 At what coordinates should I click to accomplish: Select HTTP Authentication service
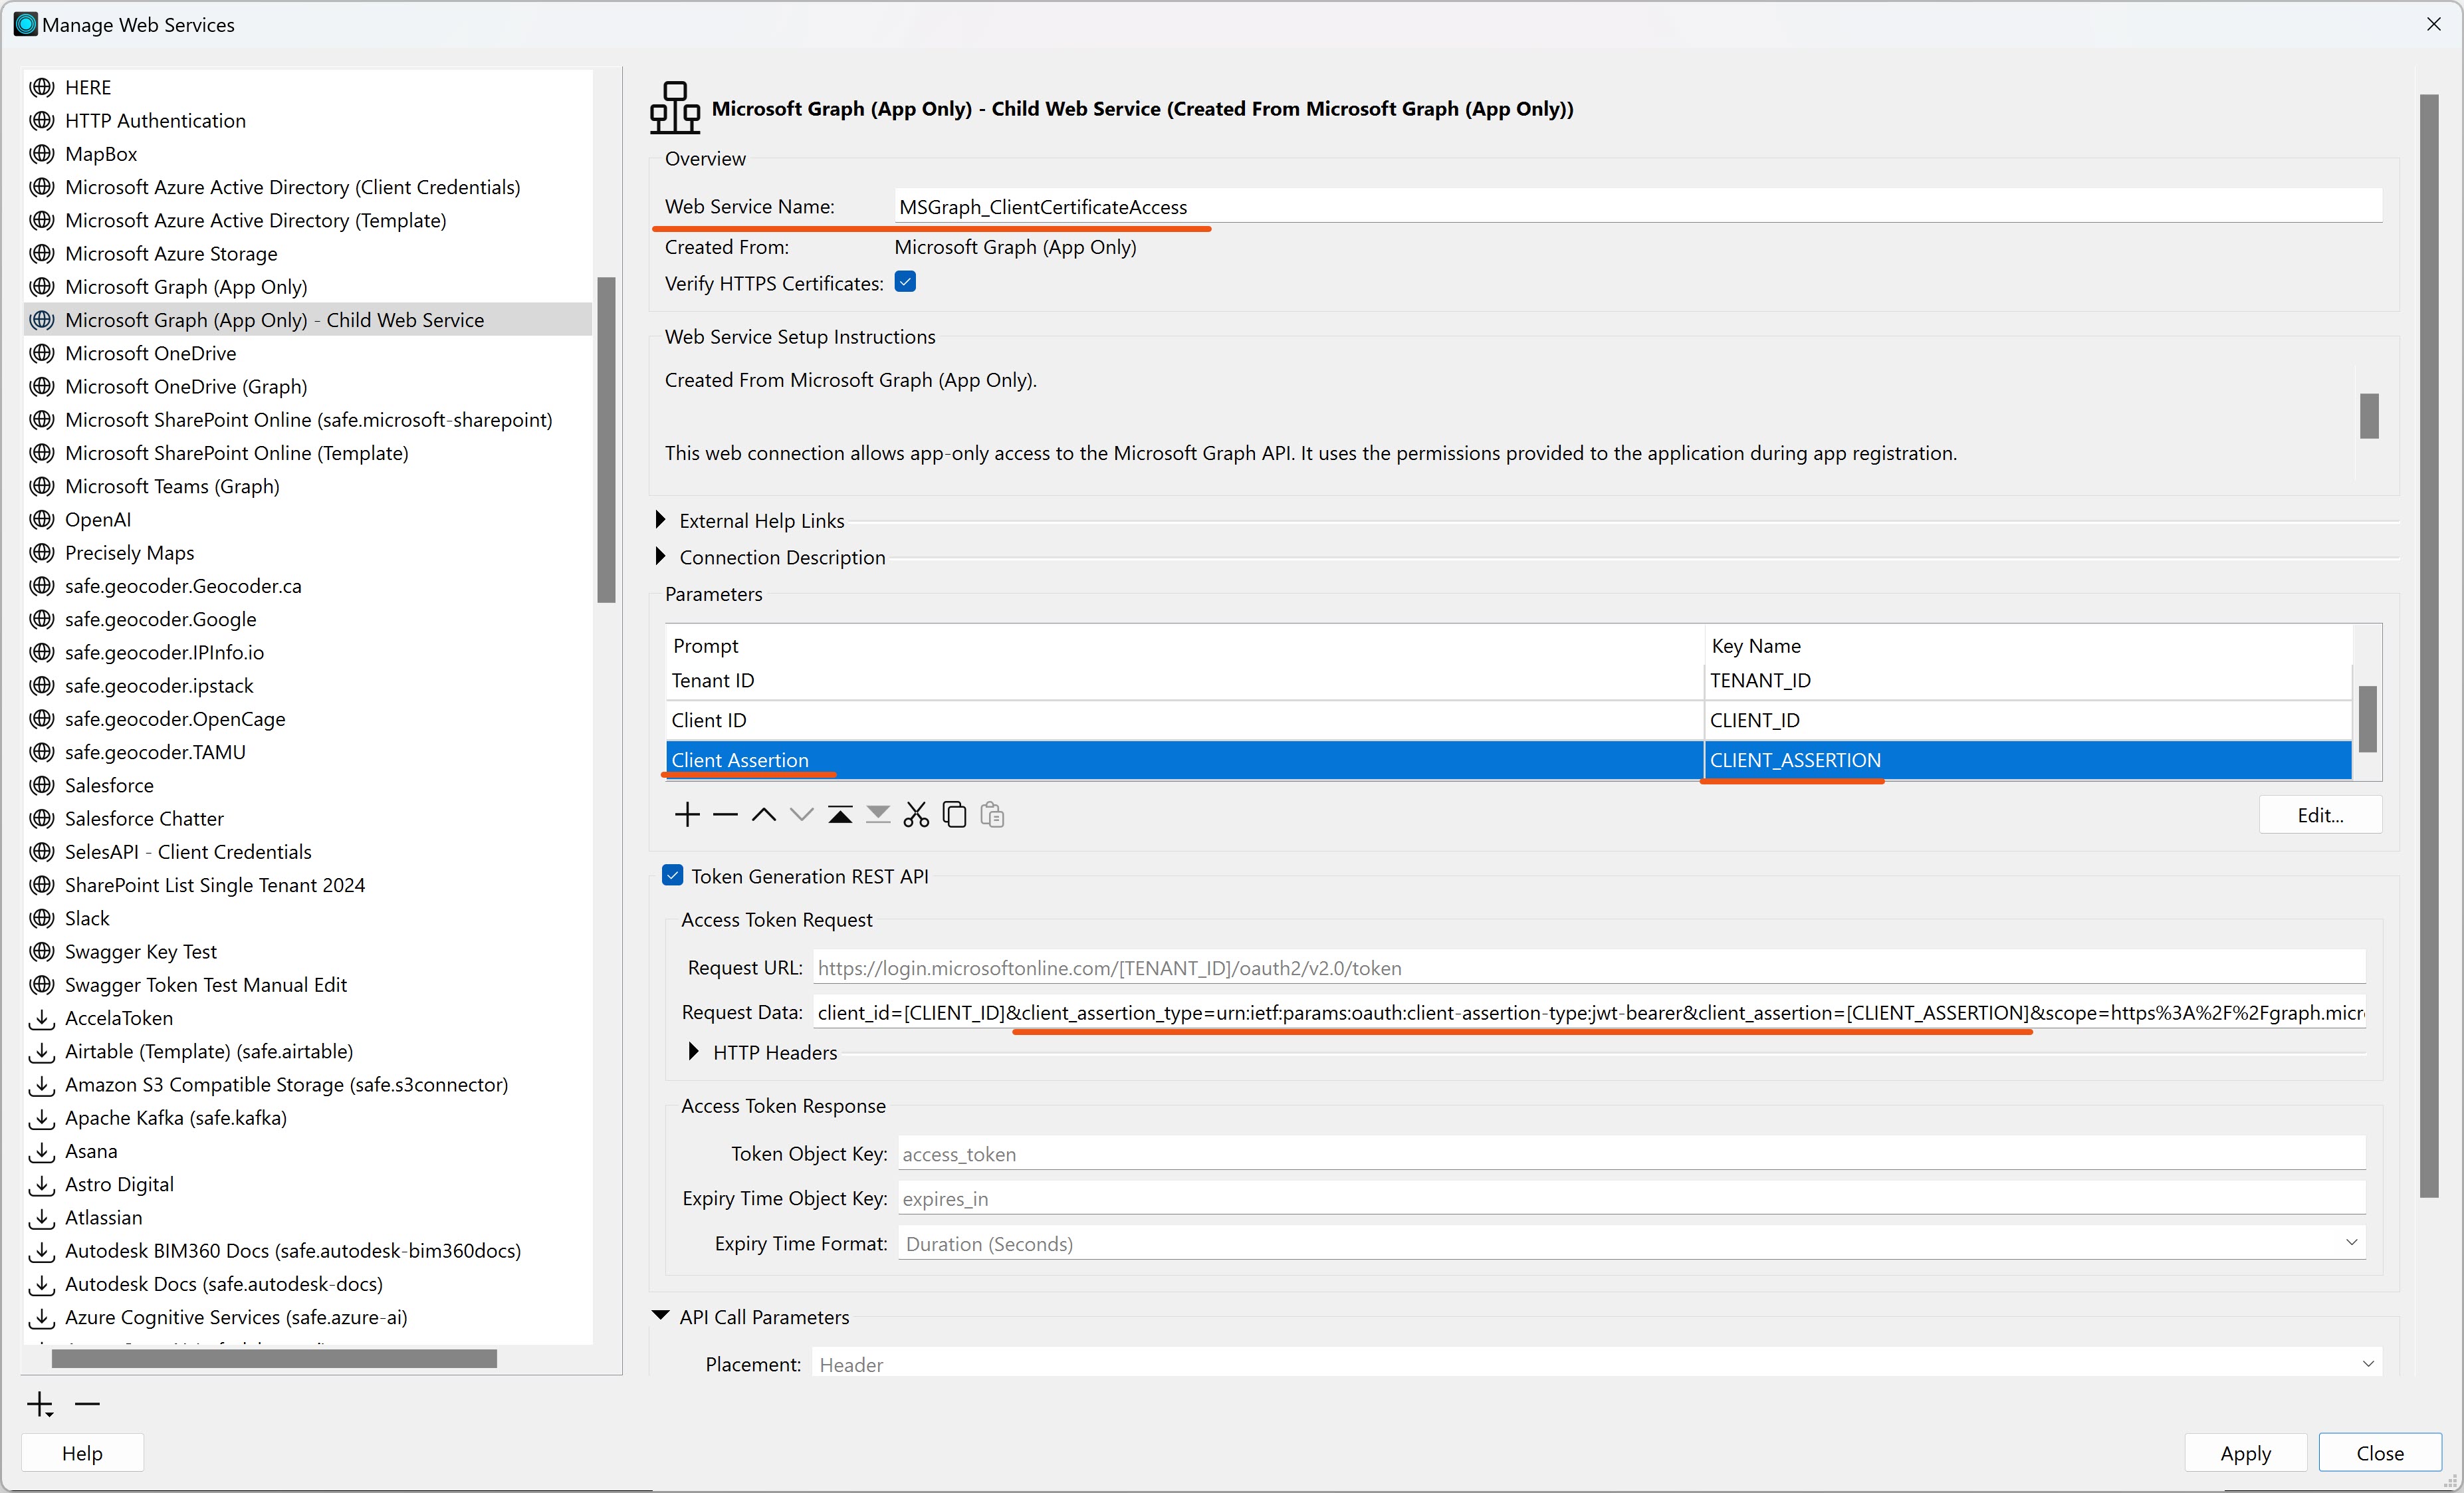point(155,120)
